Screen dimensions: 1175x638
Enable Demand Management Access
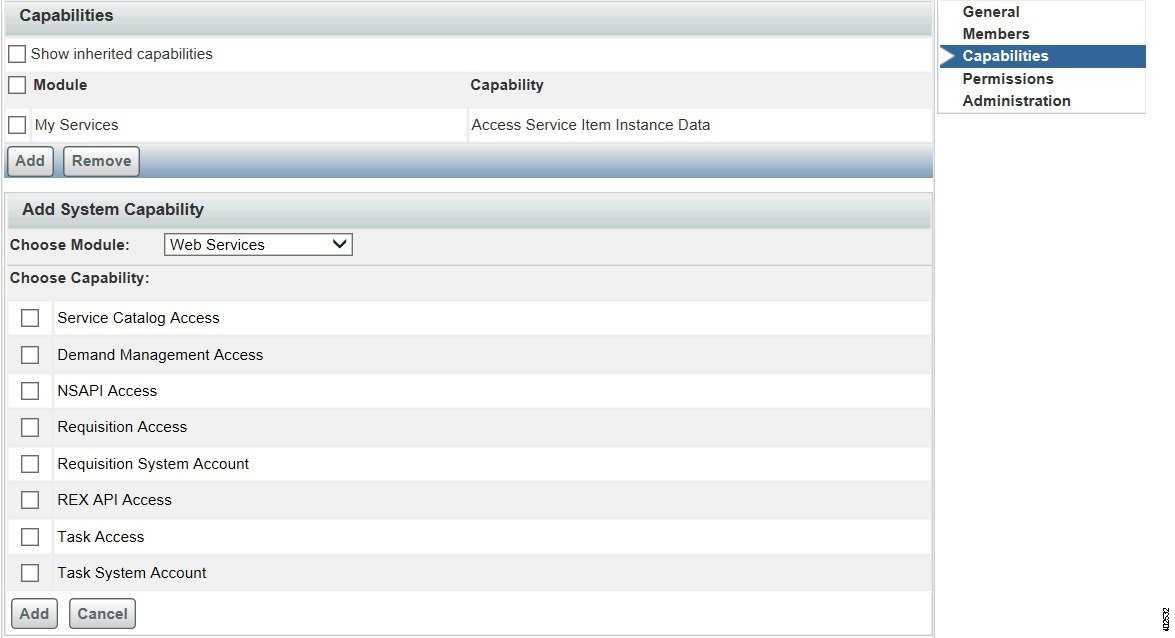pos(29,354)
